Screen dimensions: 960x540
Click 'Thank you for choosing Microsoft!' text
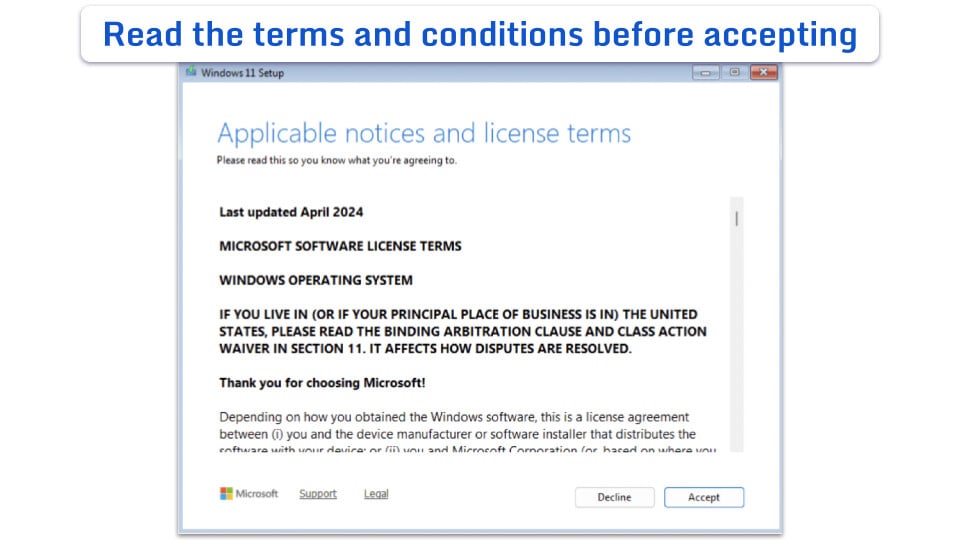(322, 383)
